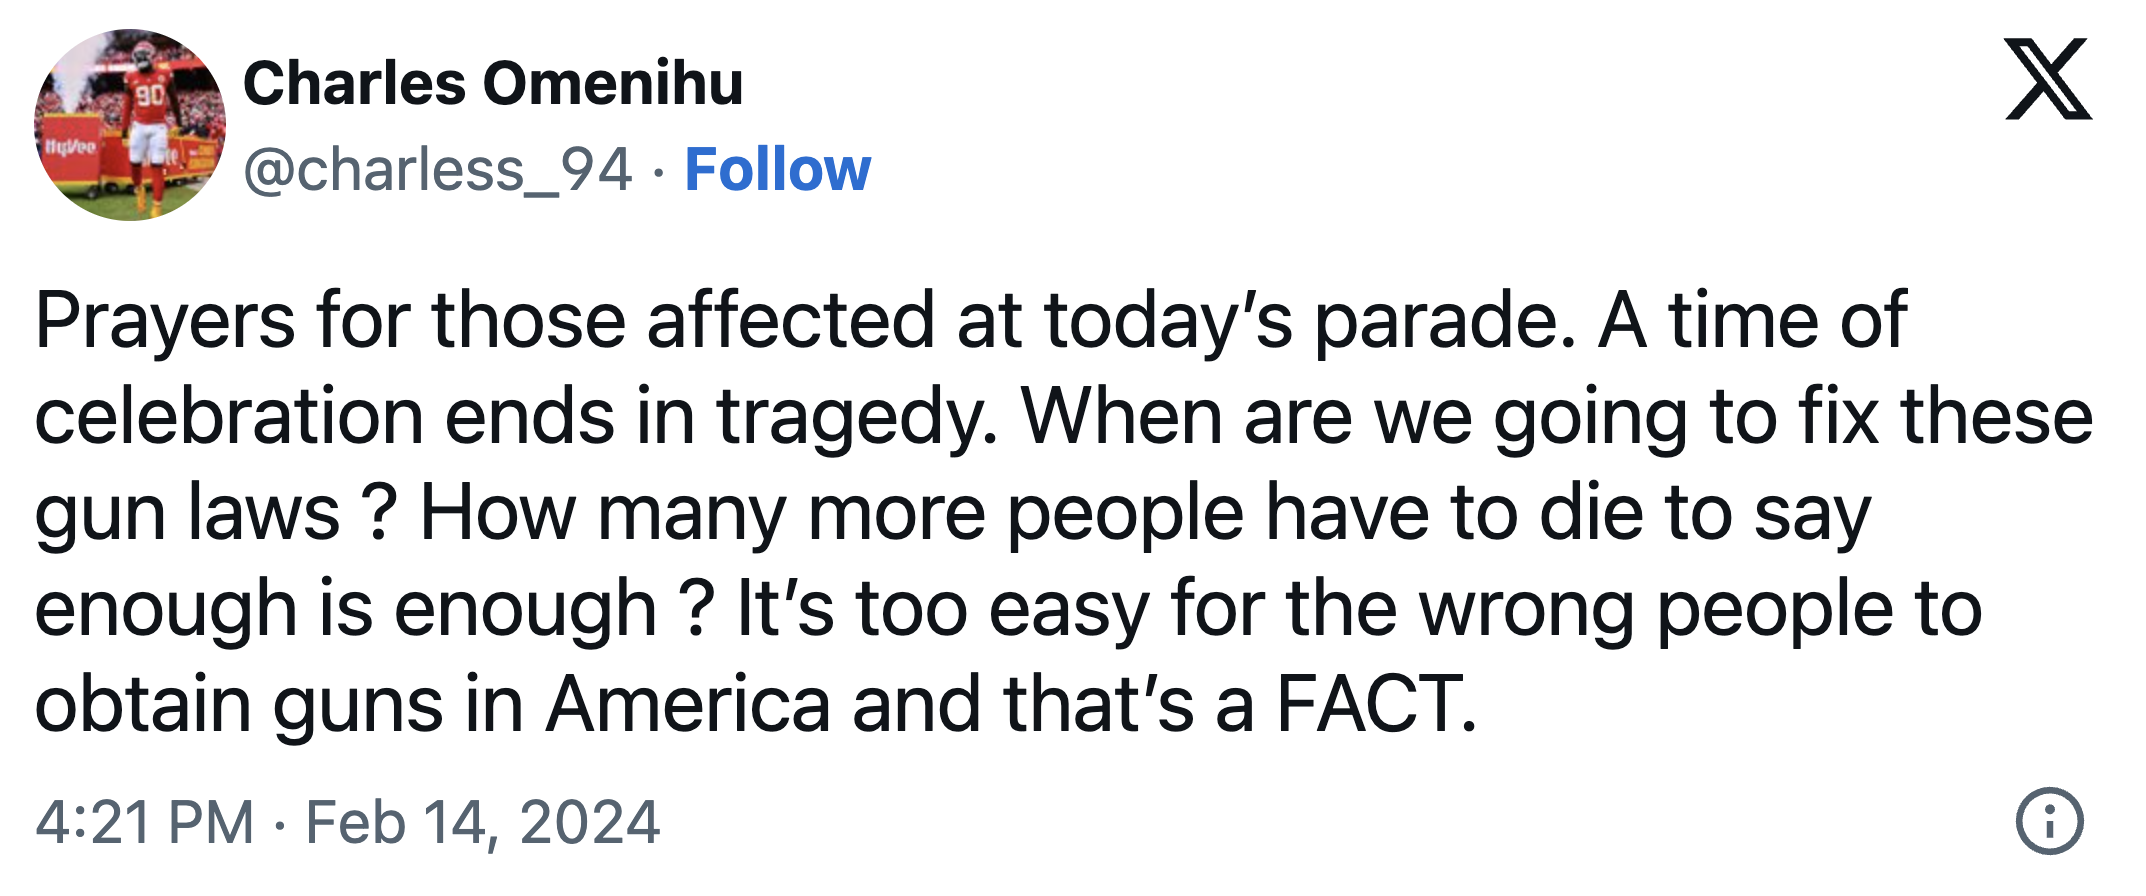The image size is (2146, 896).
Task: Click the tweet info icon
Action: (2049, 822)
